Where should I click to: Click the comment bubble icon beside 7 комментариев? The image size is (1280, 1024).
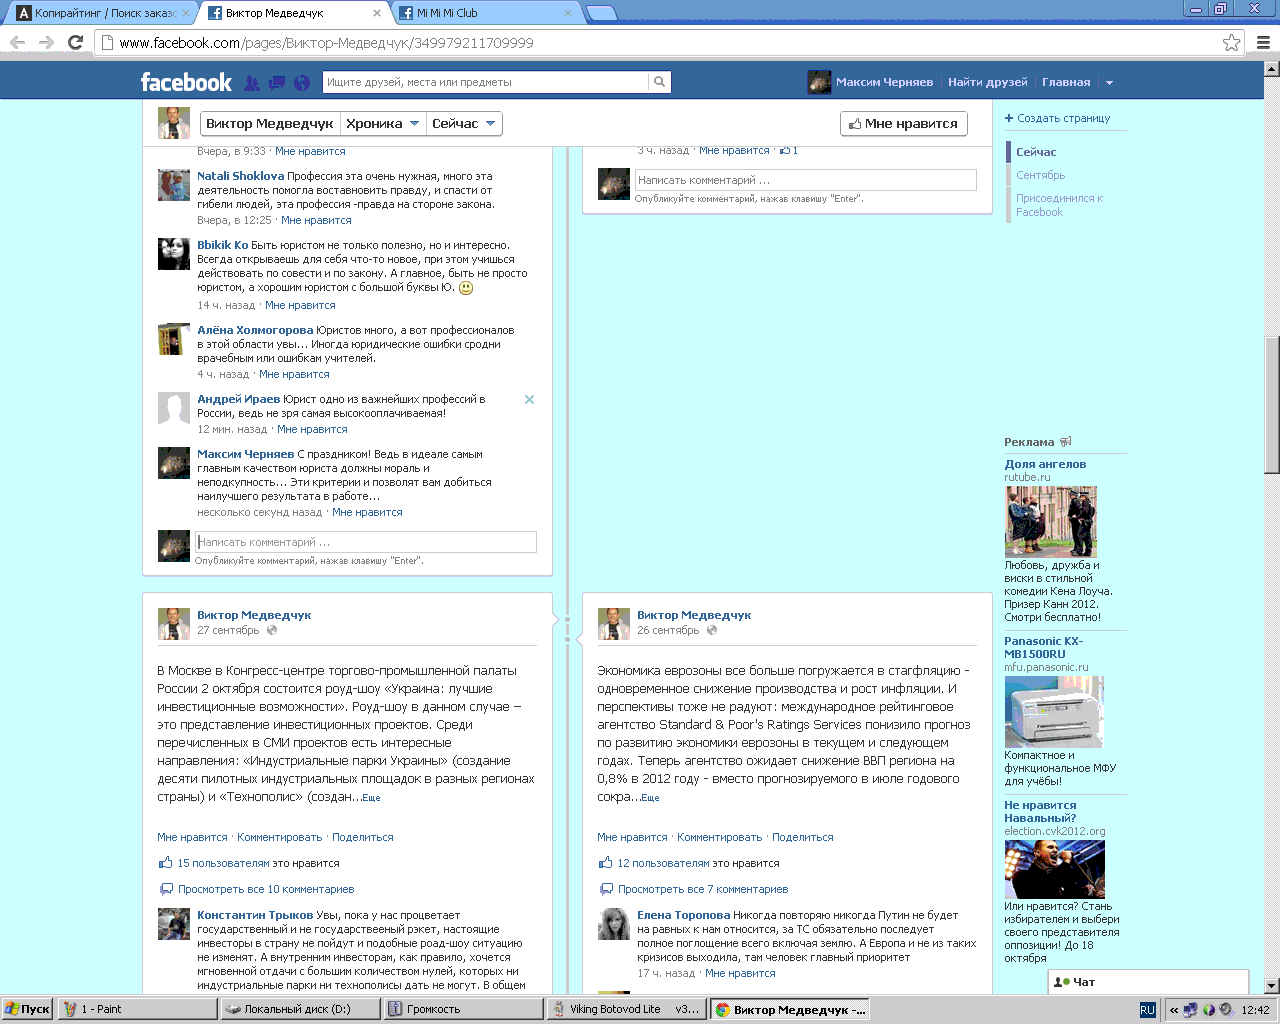(606, 888)
